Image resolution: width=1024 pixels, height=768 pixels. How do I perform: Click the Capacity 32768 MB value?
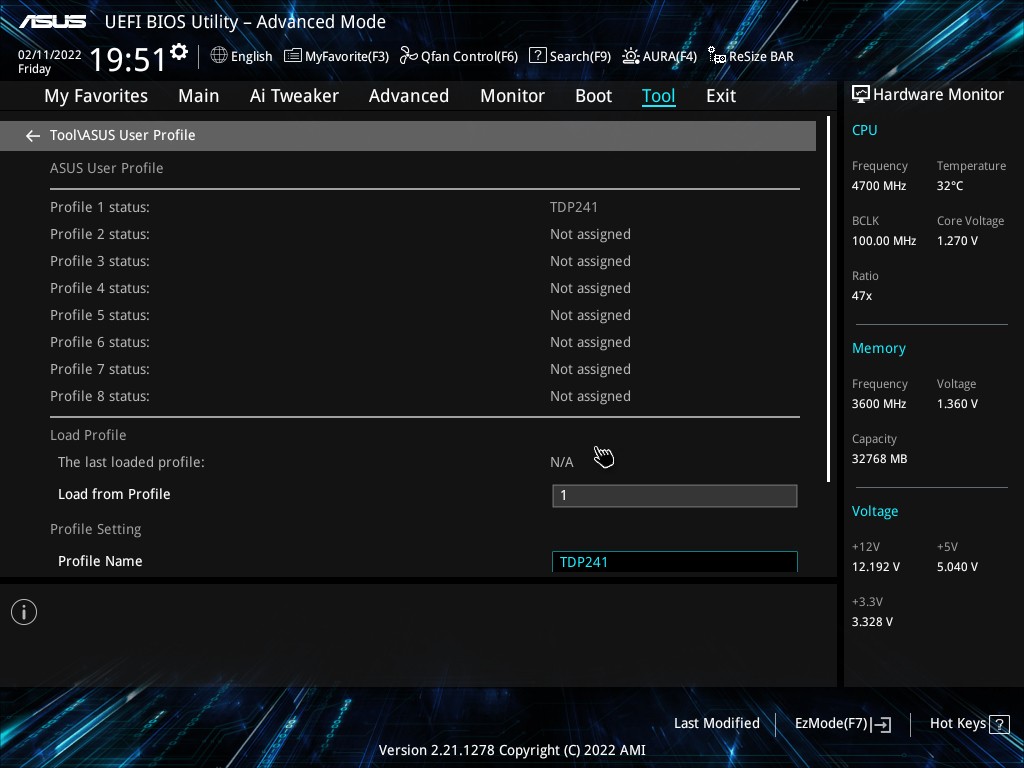pyautogui.click(x=880, y=459)
